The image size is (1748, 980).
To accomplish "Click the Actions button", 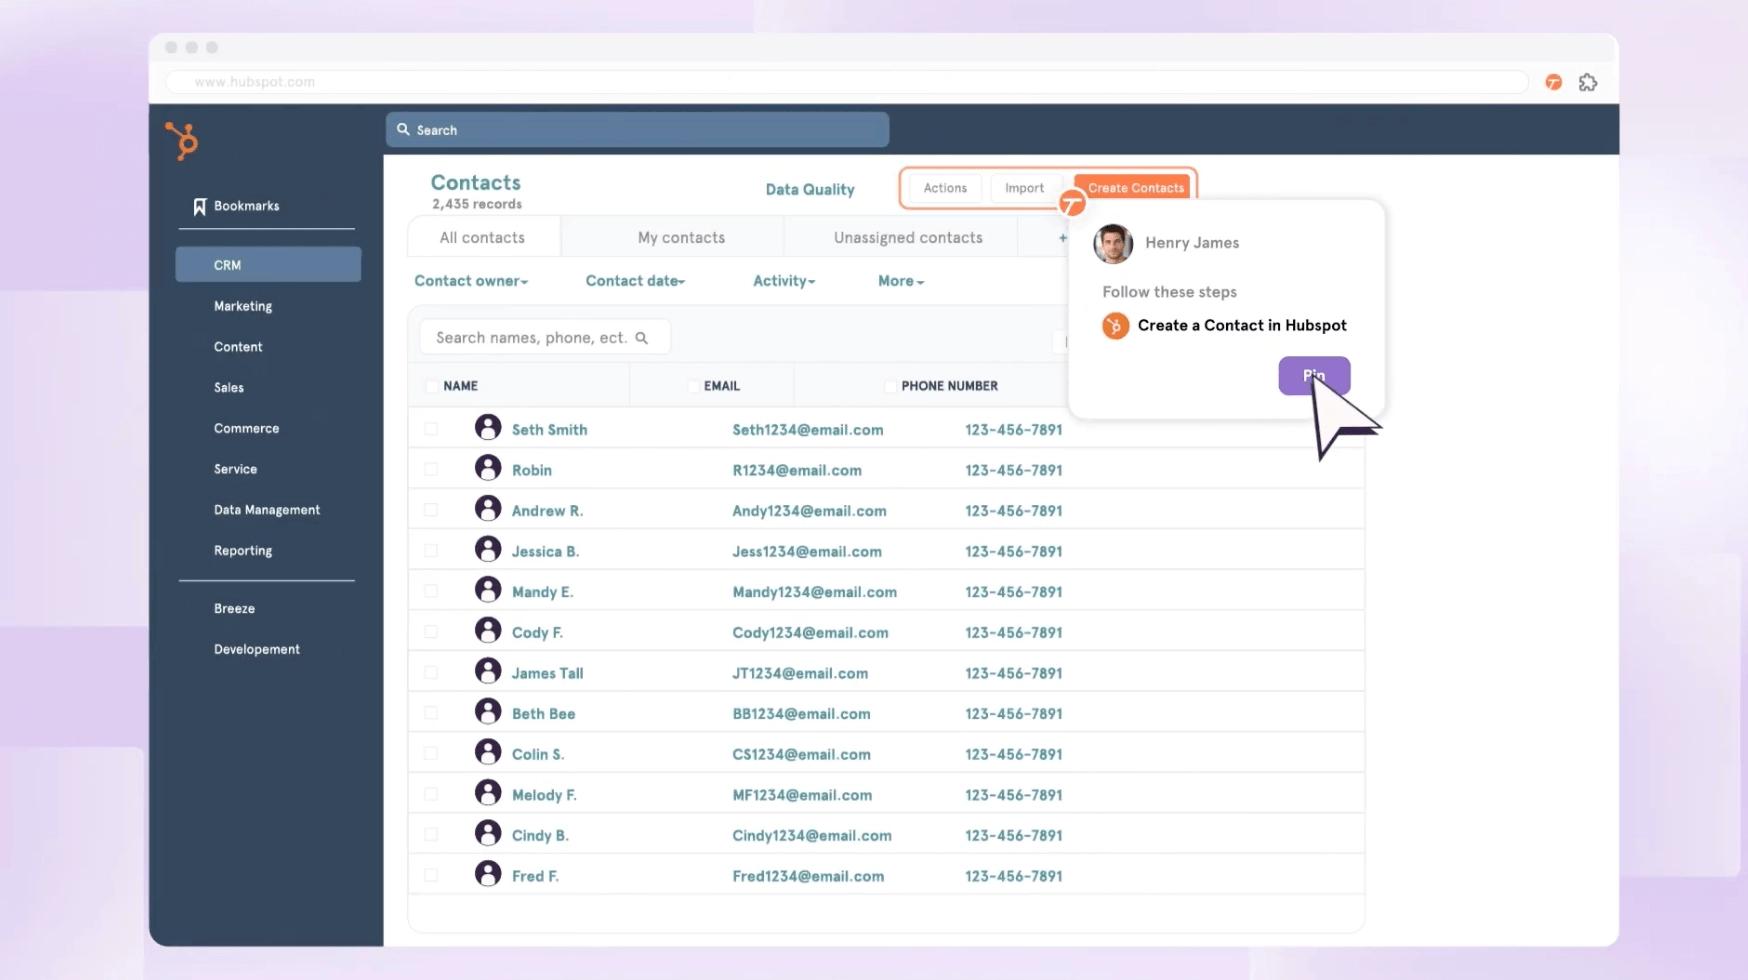I will (x=945, y=188).
